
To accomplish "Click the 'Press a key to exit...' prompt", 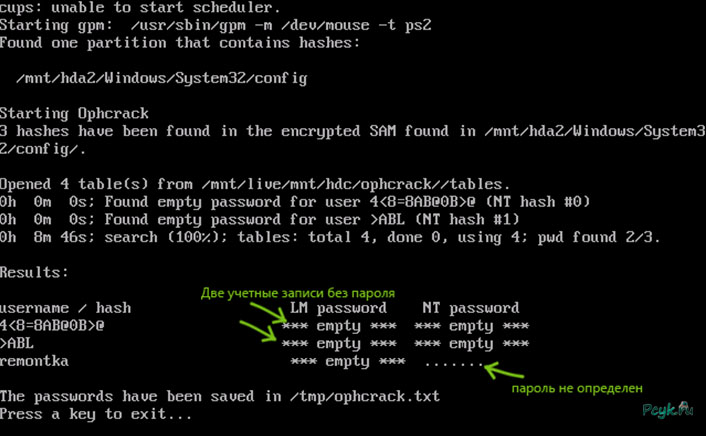I will [x=96, y=414].
